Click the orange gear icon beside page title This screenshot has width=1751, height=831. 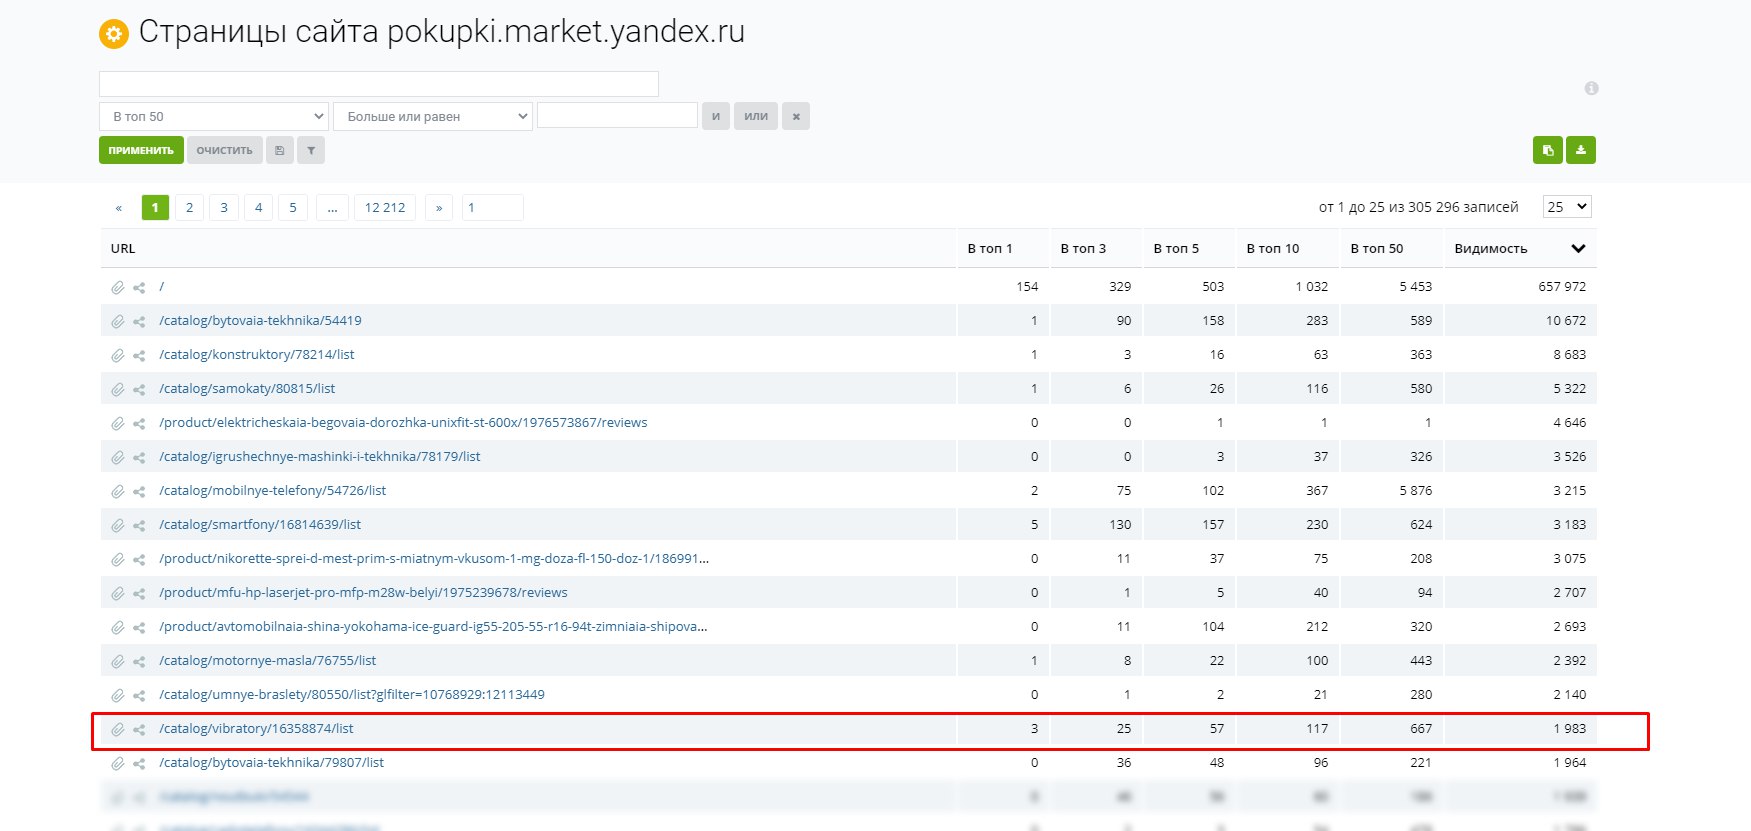[114, 35]
